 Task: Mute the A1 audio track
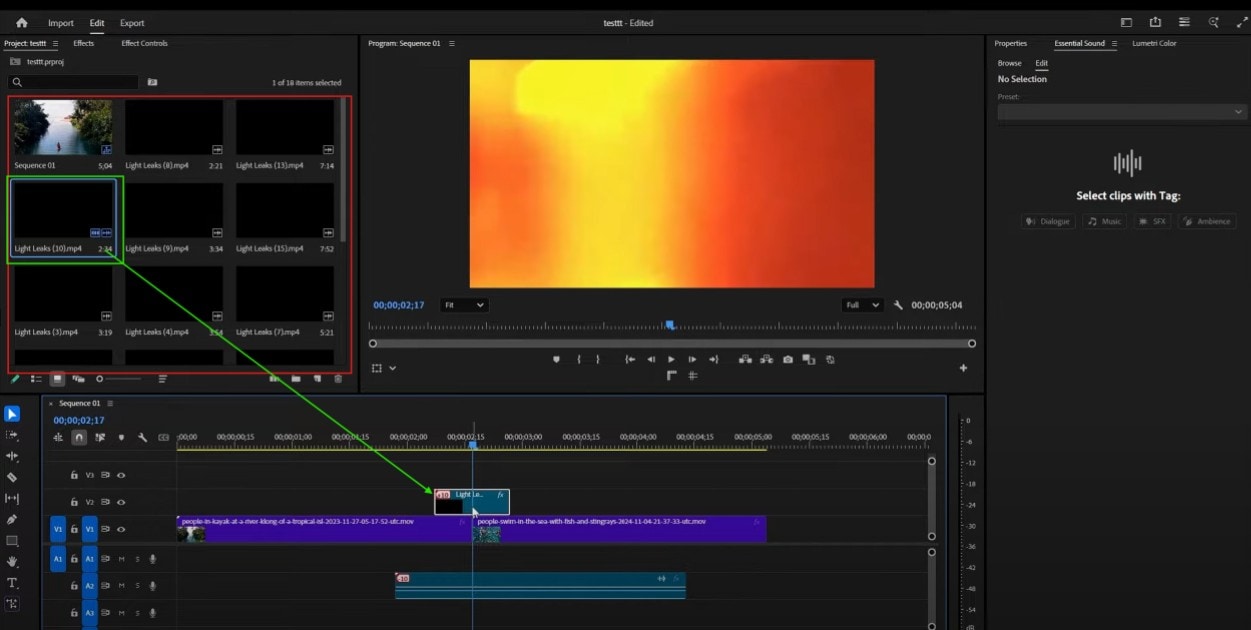pos(121,559)
